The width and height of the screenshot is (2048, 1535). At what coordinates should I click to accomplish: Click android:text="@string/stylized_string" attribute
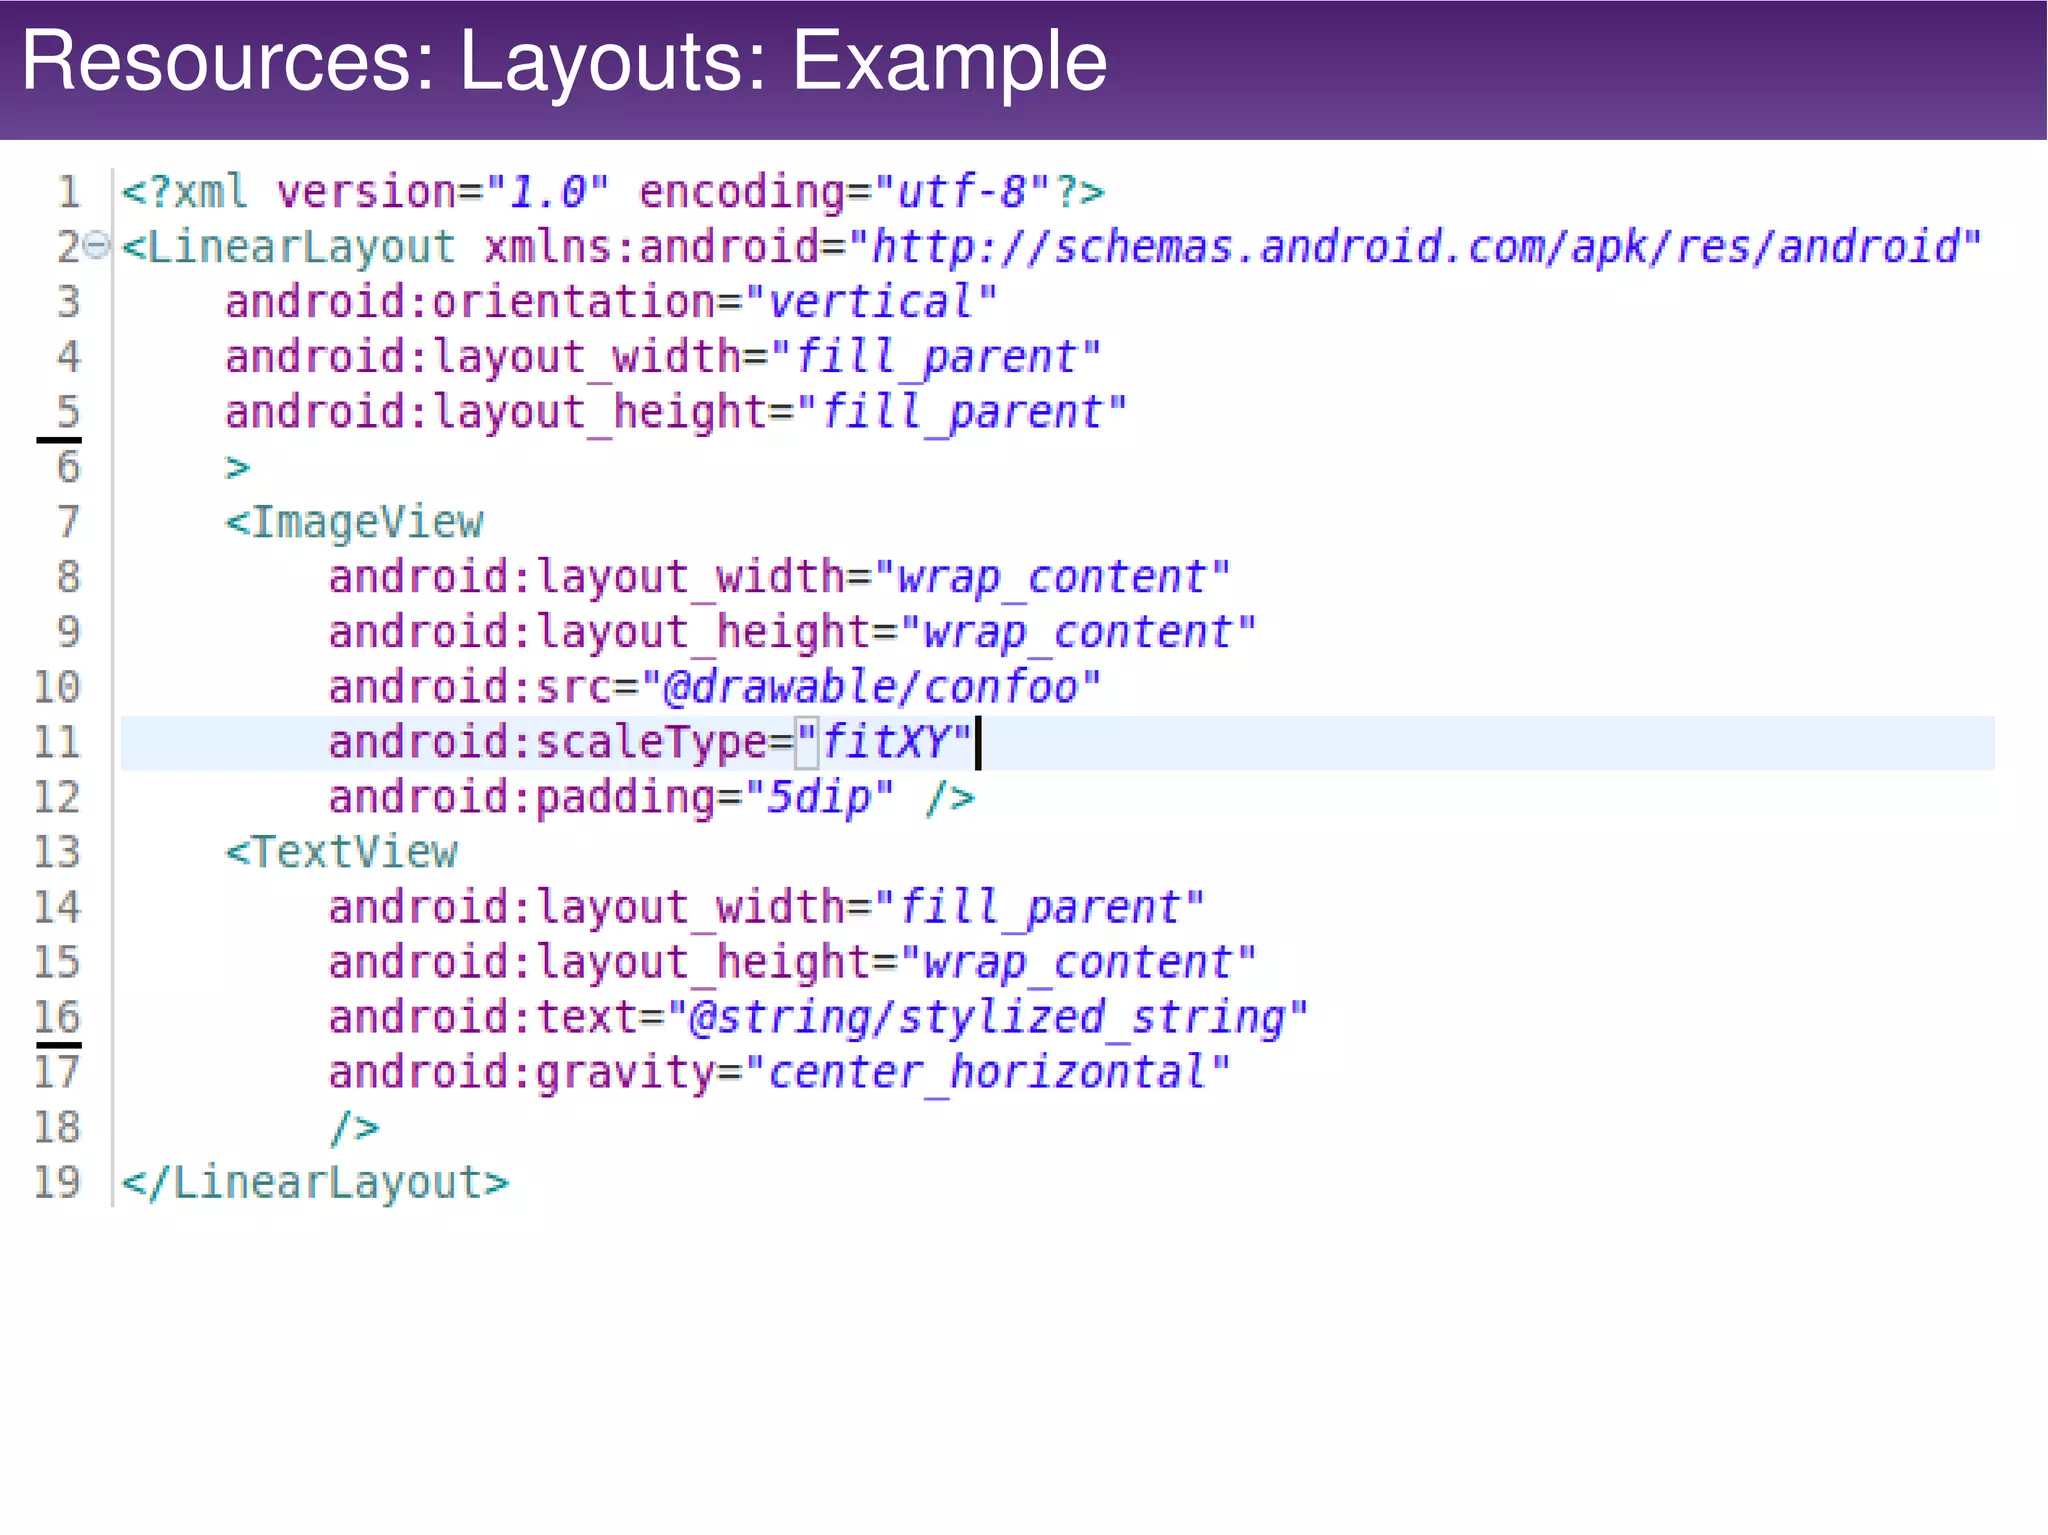[x=818, y=1018]
